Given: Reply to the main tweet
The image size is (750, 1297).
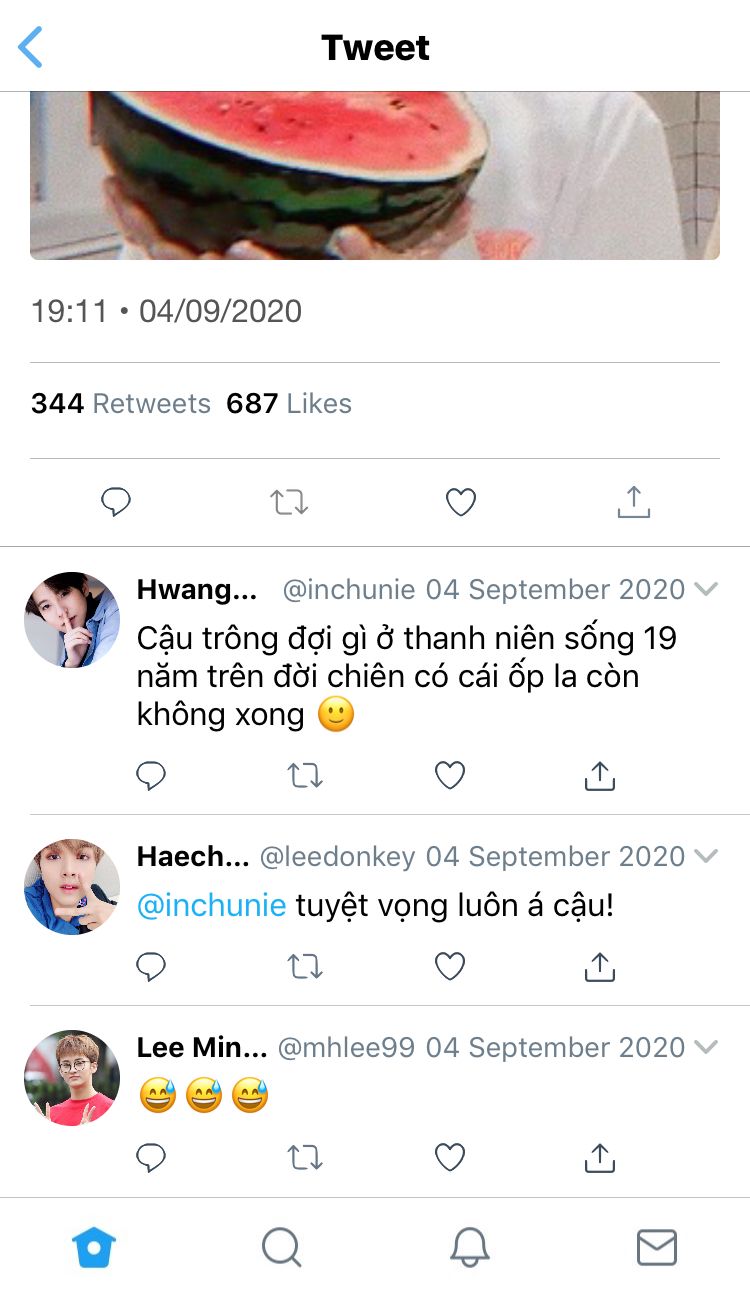Looking at the screenshot, I should (x=116, y=502).
